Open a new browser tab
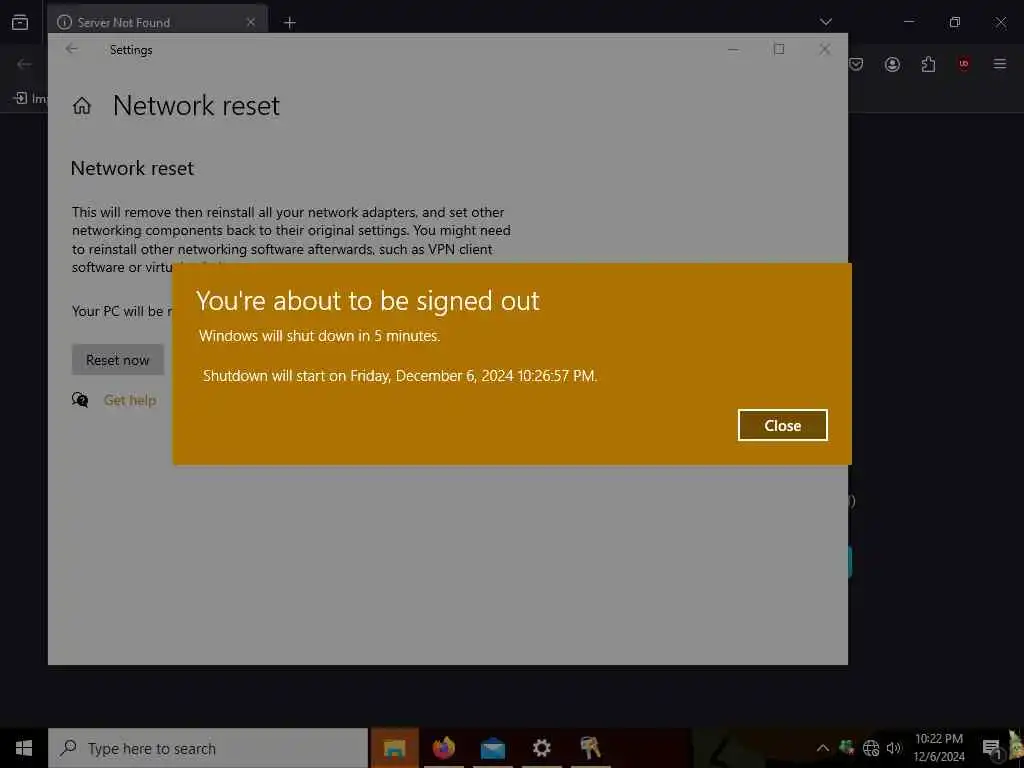This screenshot has width=1024, height=768. [x=289, y=23]
